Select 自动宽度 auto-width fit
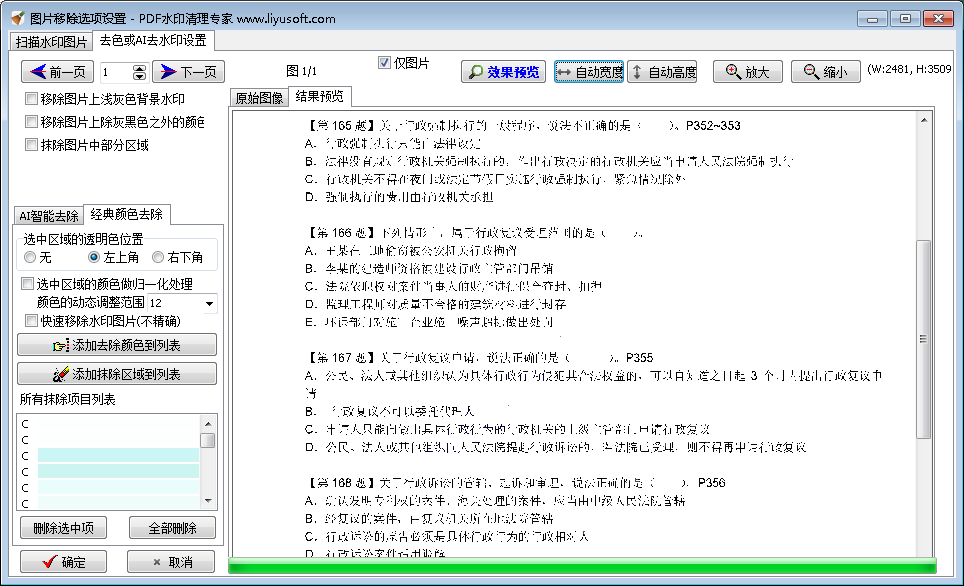Image resolution: width=964 pixels, height=586 pixels. (588, 71)
